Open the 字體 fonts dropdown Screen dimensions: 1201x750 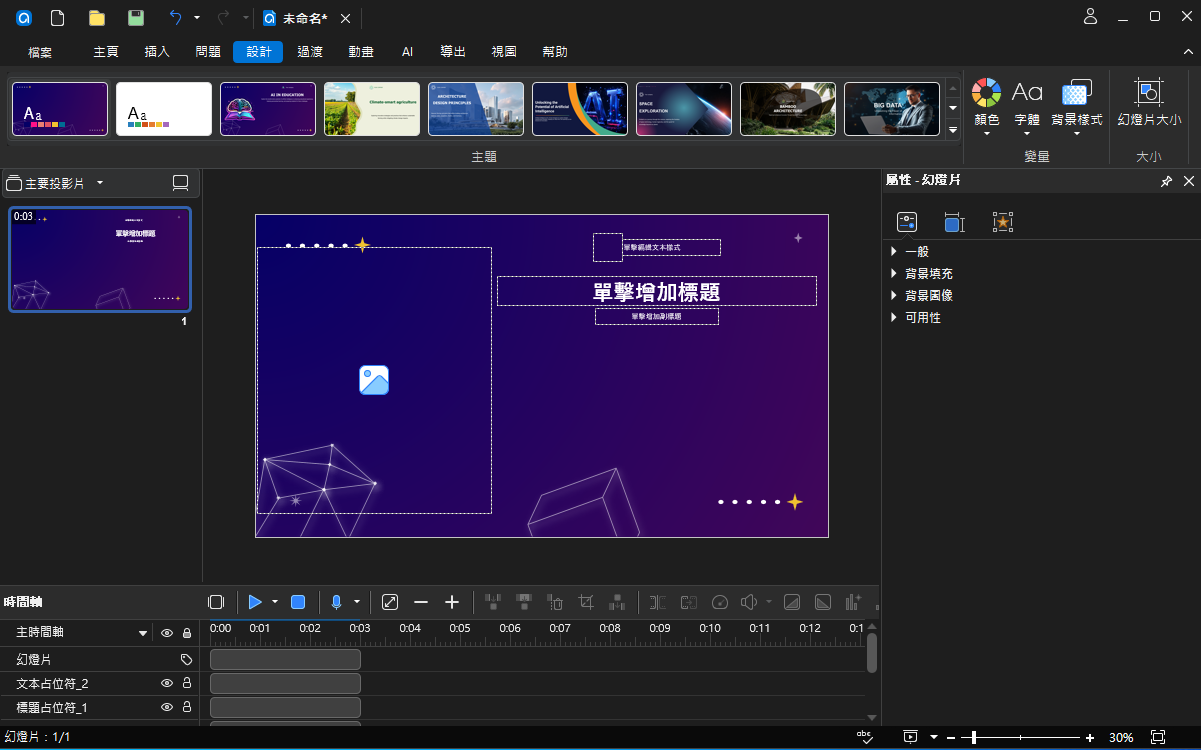tap(1027, 108)
